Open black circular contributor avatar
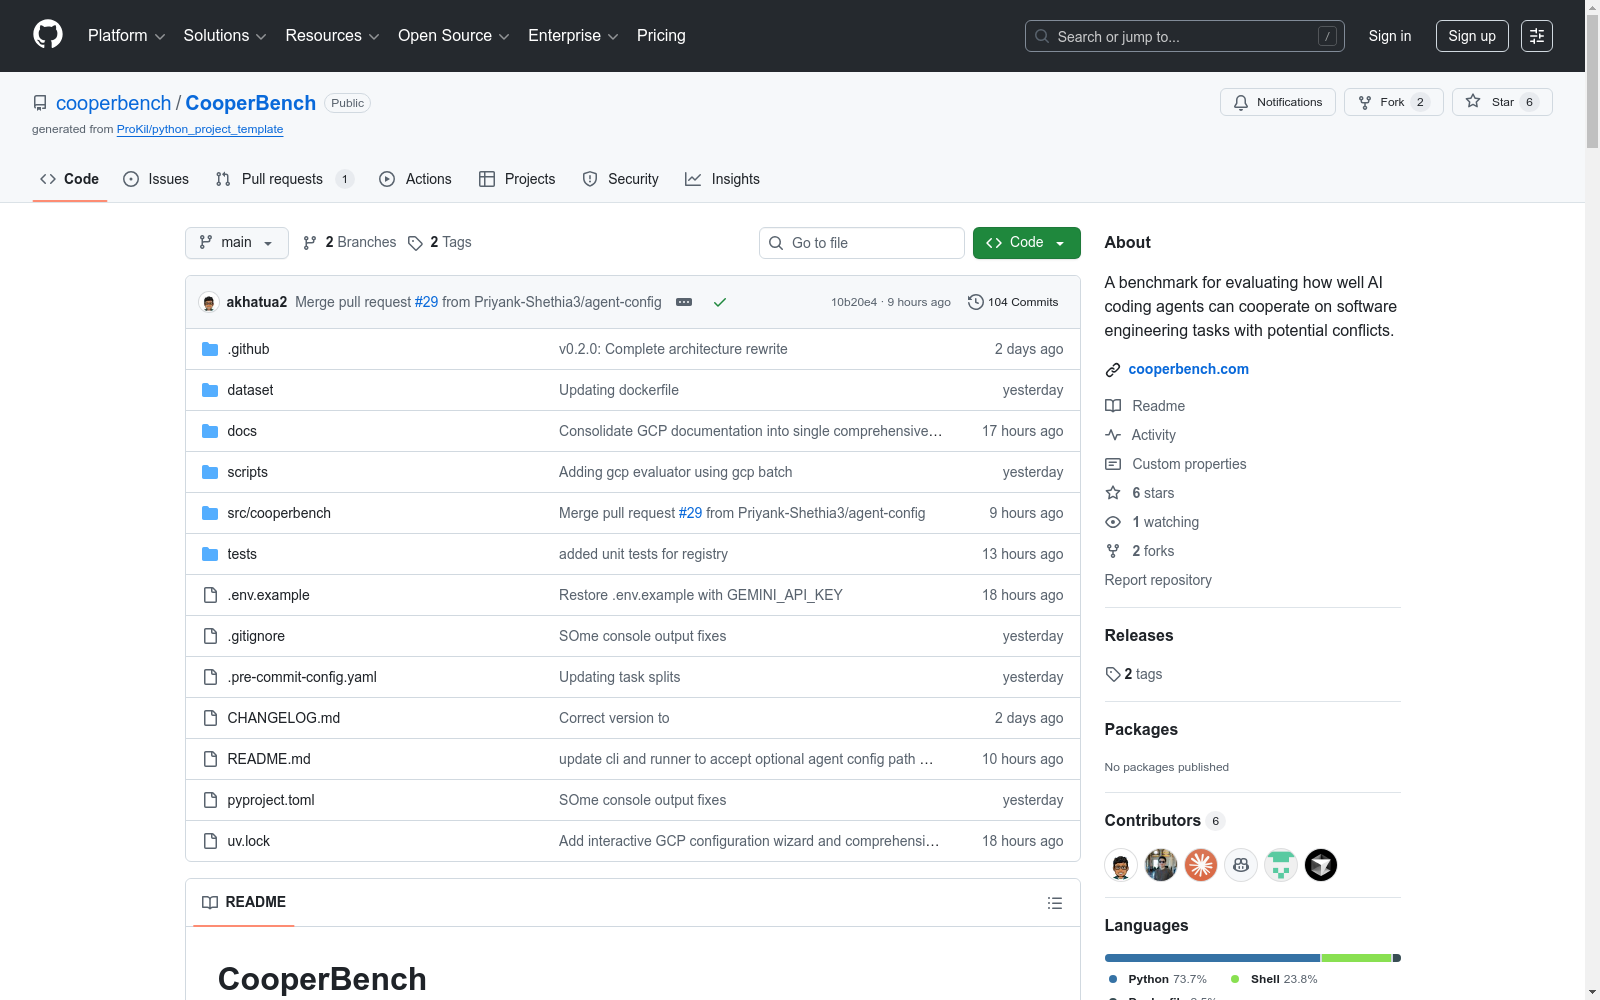Screen dimensions: 1600x1000 coord(1321,865)
